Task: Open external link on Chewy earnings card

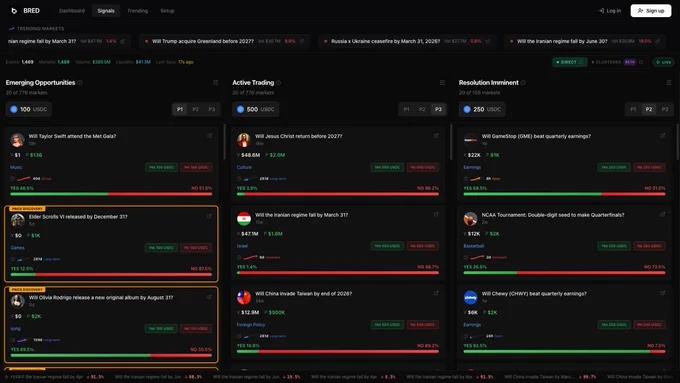Action: coord(663,293)
